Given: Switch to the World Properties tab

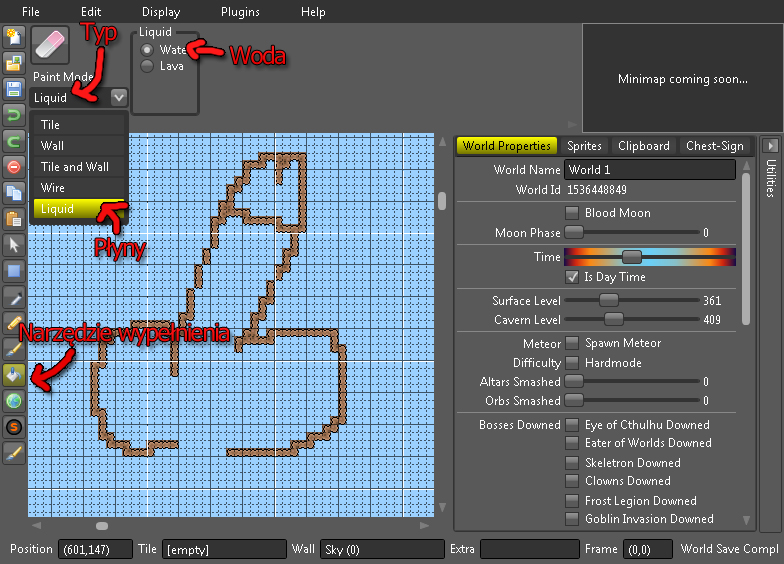Looking at the screenshot, I should (x=506, y=146).
